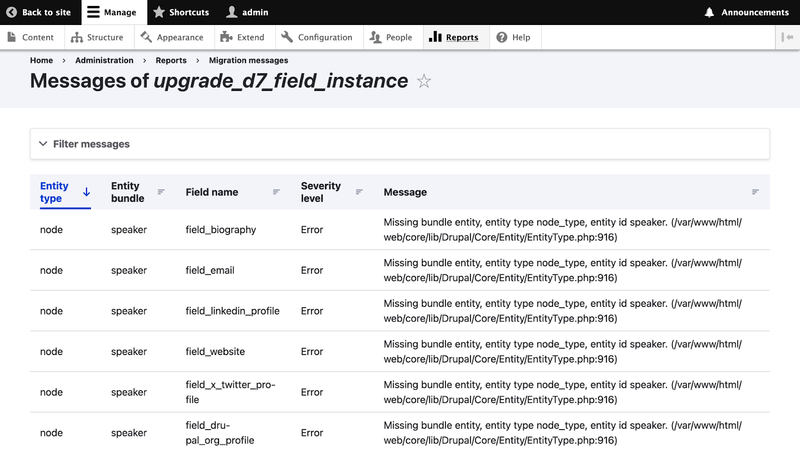Click Back to site arrow
800x450 pixels.
[11, 12]
